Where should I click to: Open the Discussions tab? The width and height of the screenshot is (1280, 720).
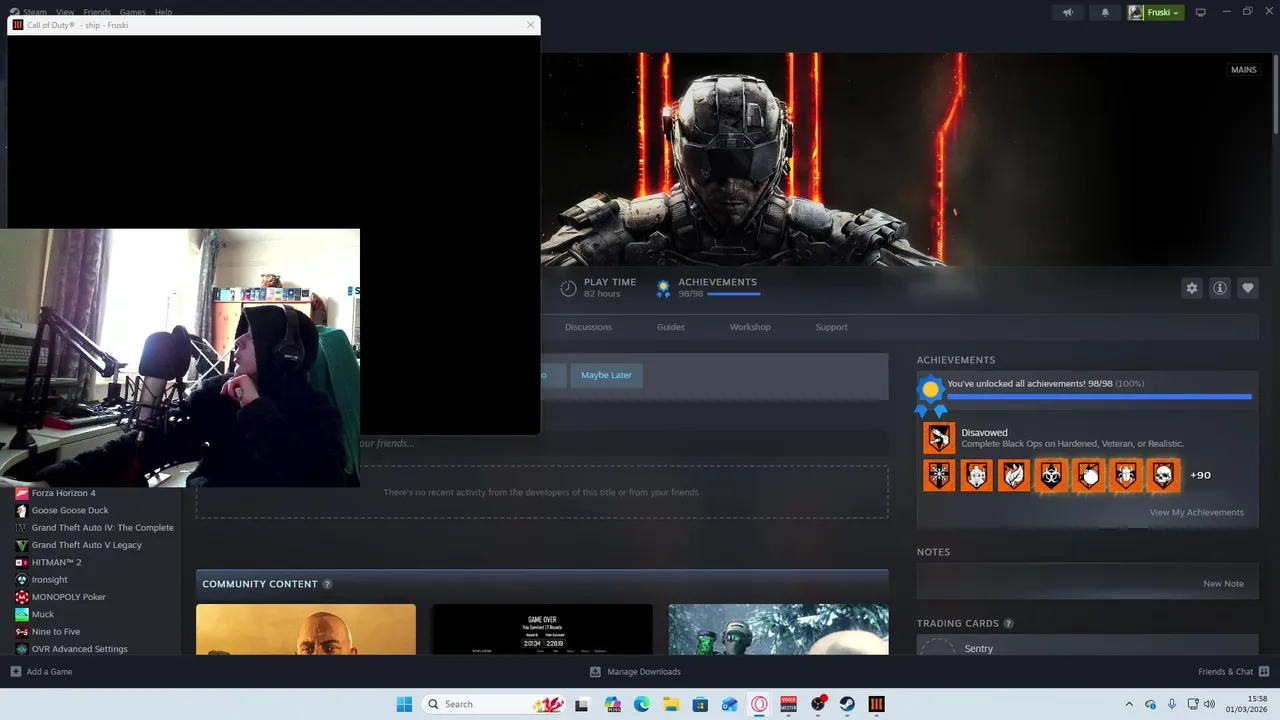588,327
